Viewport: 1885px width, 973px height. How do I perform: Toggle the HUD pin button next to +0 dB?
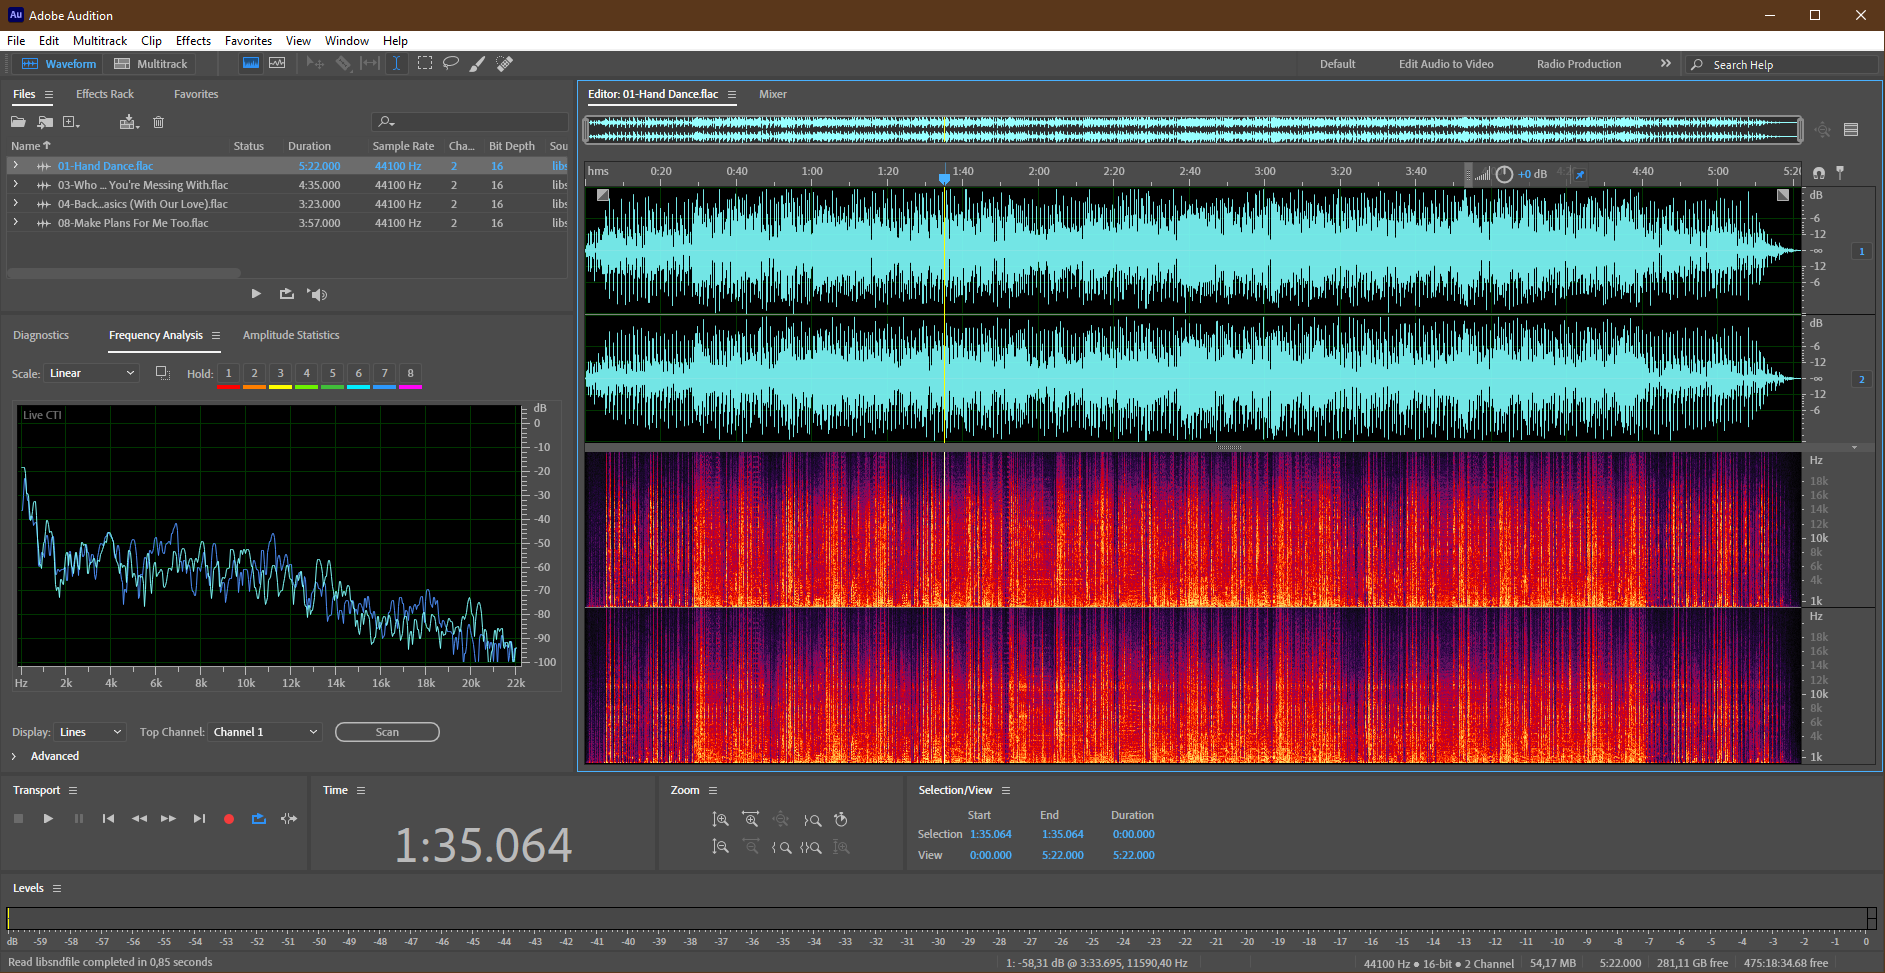1580,174
